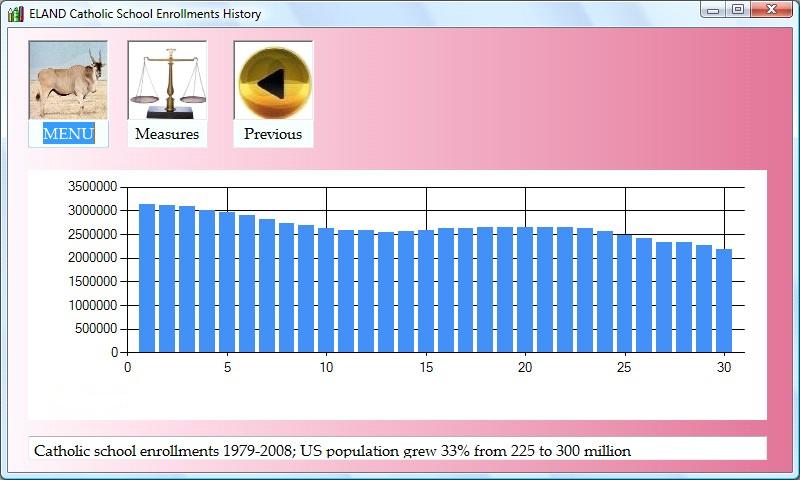Open the Measures label
This screenshot has height=480, width=800.
[x=167, y=134]
